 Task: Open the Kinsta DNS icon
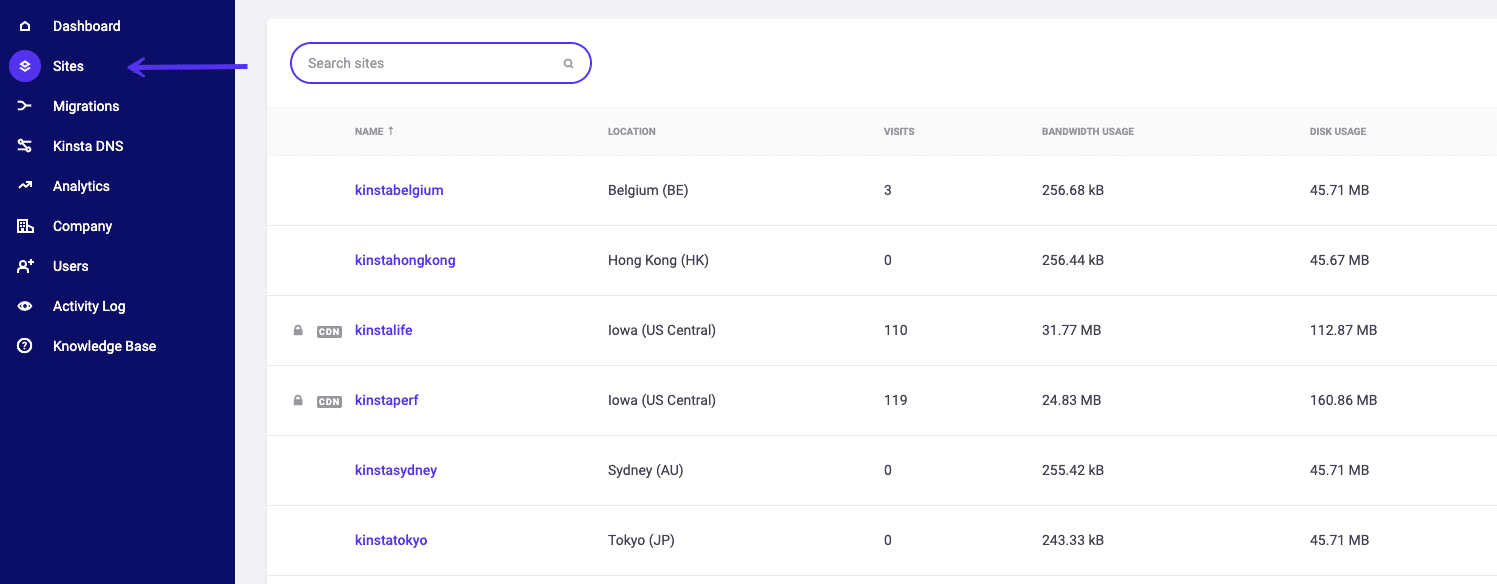[25, 145]
